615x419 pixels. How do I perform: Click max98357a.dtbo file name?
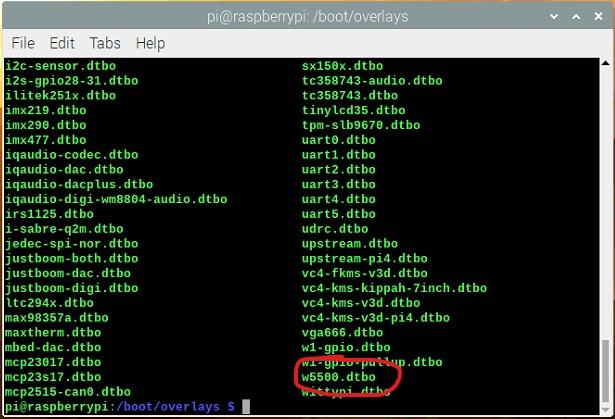click(57, 318)
